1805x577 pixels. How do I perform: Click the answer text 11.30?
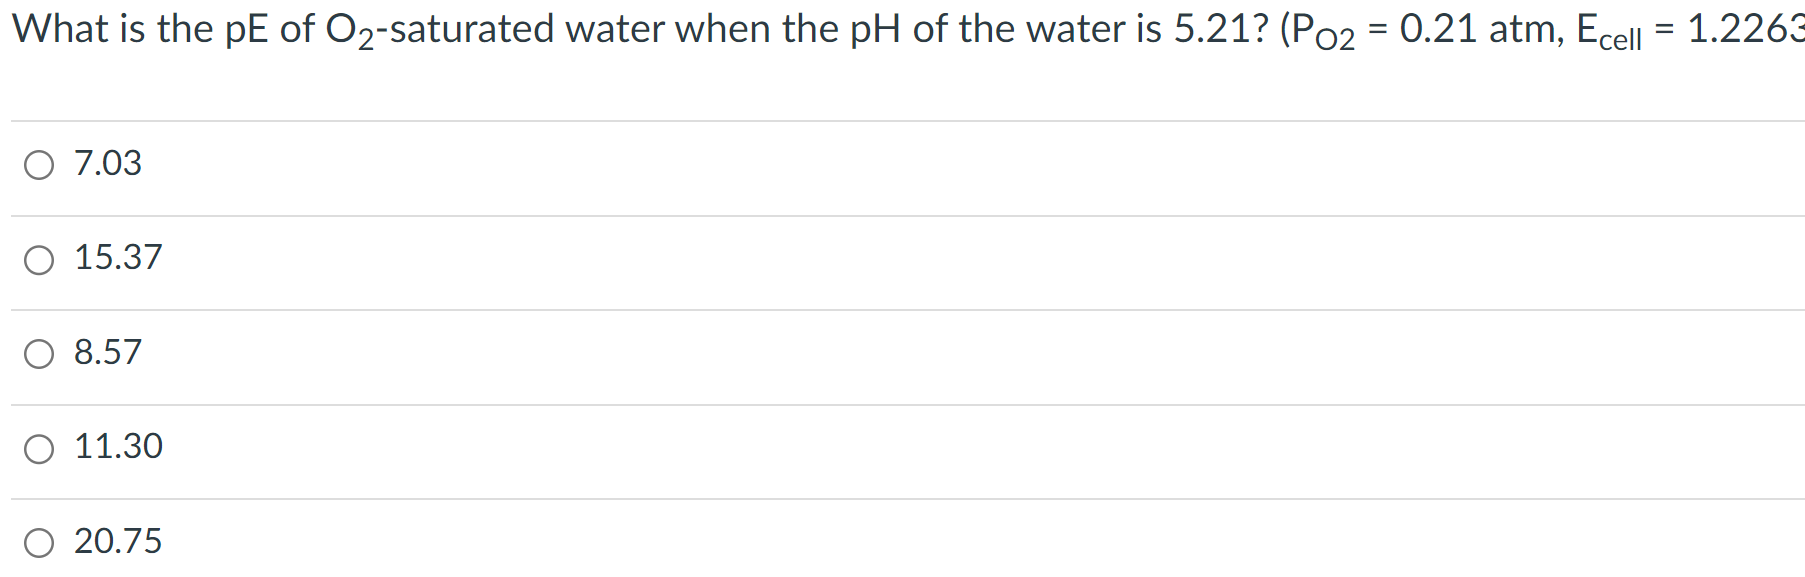tap(118, 446)
